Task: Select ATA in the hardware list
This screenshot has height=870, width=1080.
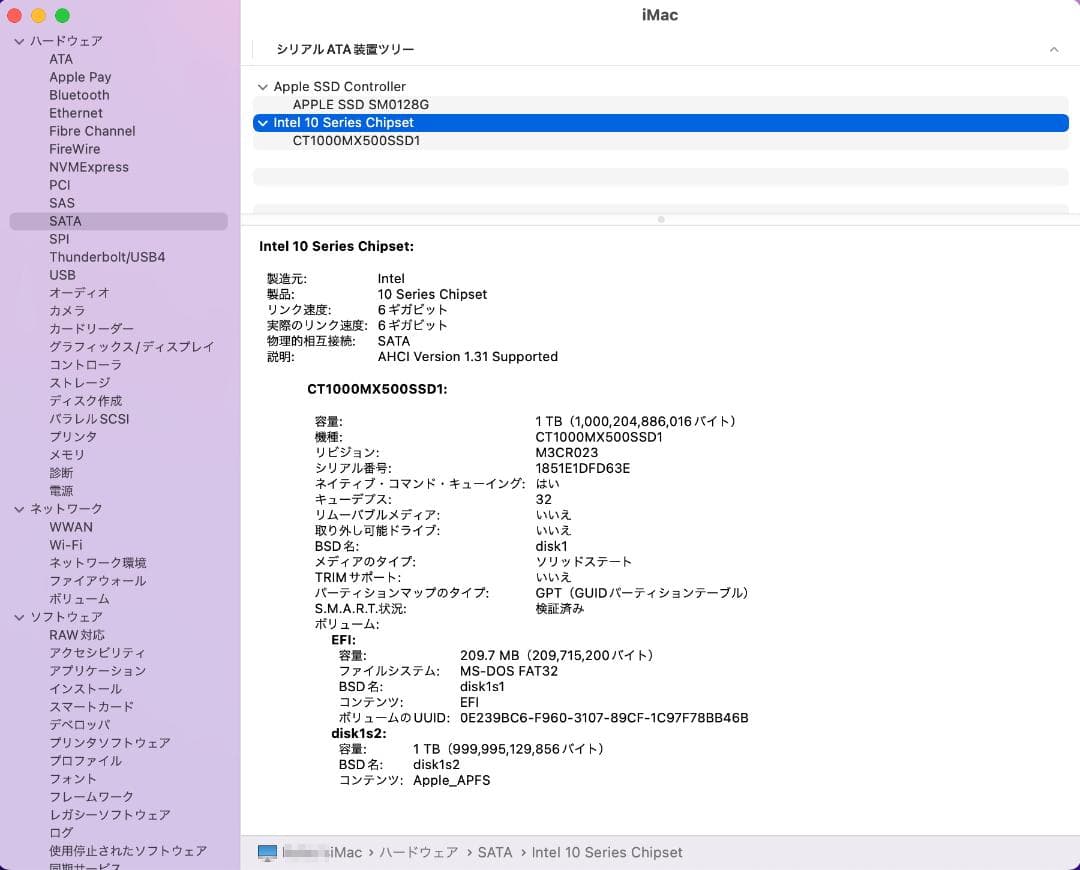Action: coord(61,59)
